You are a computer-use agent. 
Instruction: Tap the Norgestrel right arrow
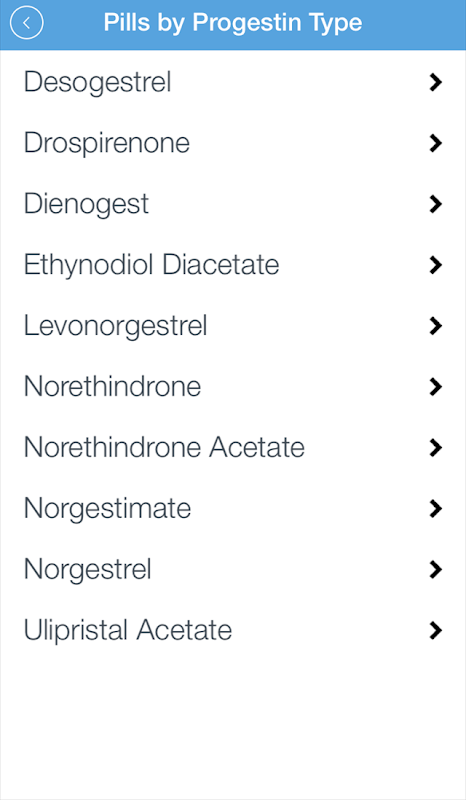coord(435,569)
